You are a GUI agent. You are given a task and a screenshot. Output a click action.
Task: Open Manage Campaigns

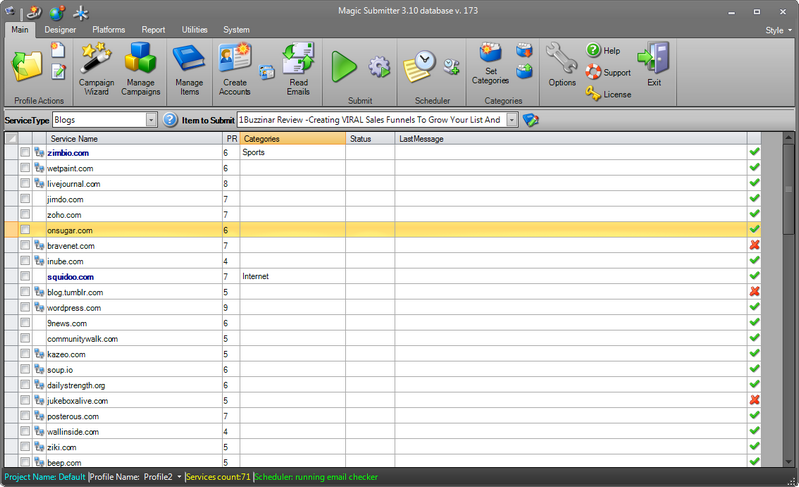coord(141,69)
